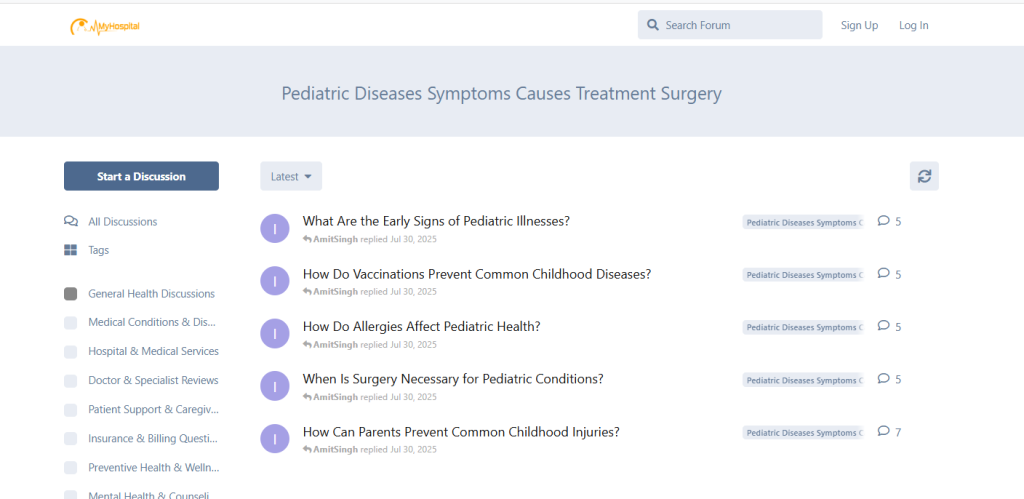Click comment bubble icon on Vaccinations thread

pos(883,274)
